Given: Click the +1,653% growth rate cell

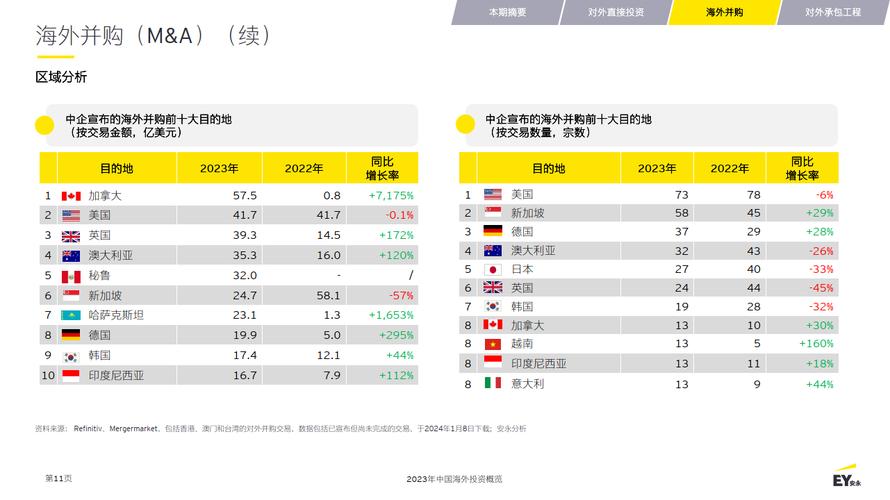Looking at the screenshot, I should pyautogui.click(x=391, y=316).
